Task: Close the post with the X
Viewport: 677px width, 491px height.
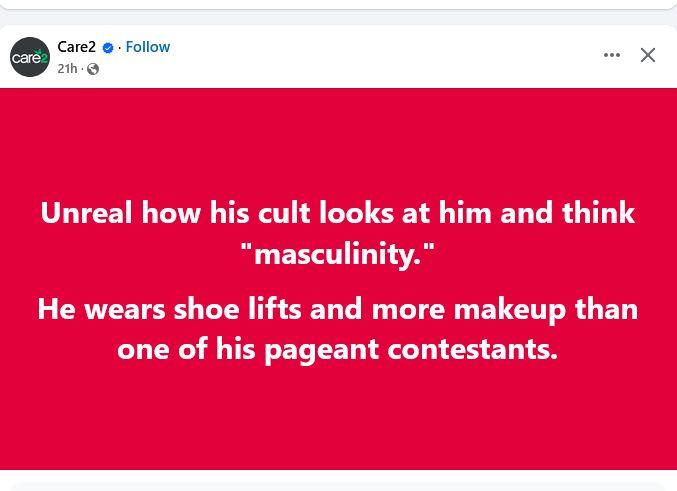Action: pos(648,55)
